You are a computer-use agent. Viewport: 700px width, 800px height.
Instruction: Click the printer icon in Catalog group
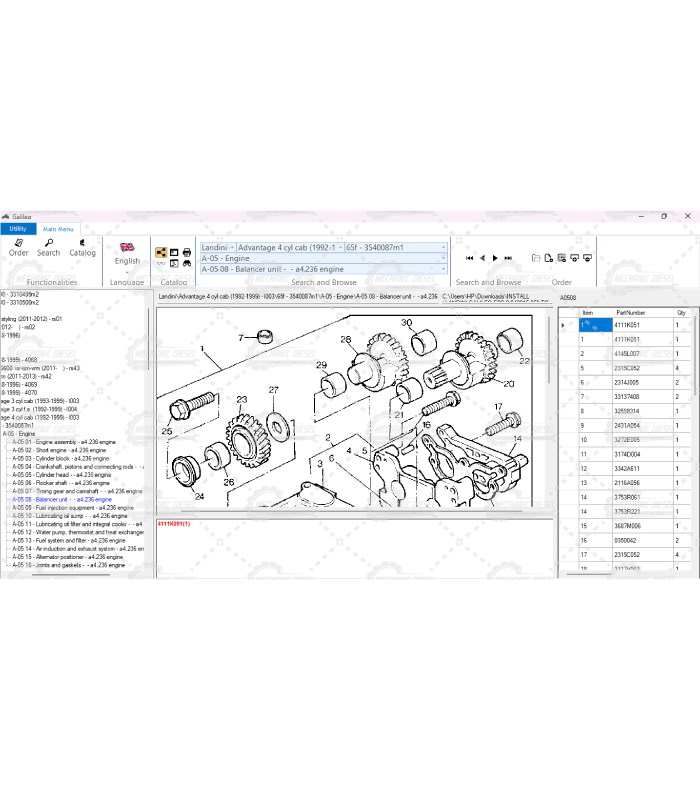click(187, 252)
